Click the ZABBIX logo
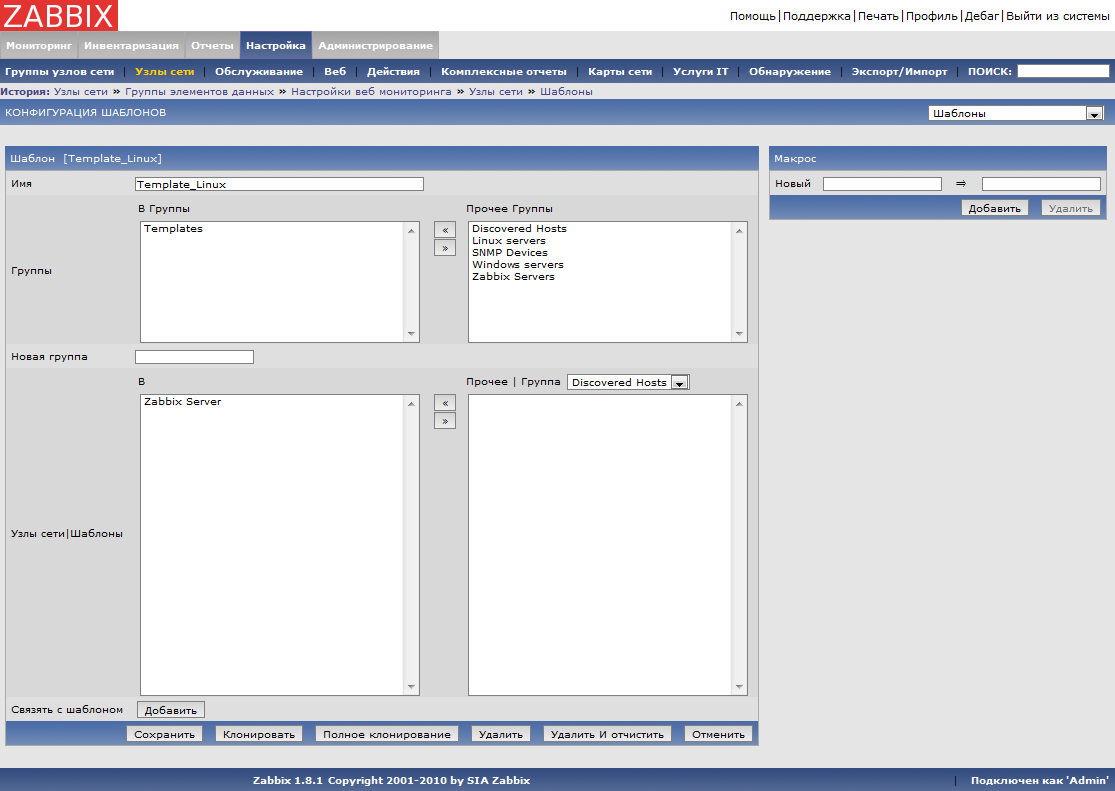The height and width of the screenshot is (791, 1115). point(59,15)
